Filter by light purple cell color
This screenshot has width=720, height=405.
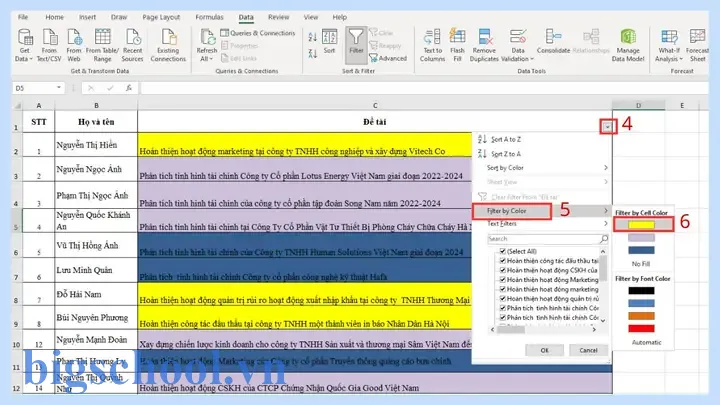[641, 238]
